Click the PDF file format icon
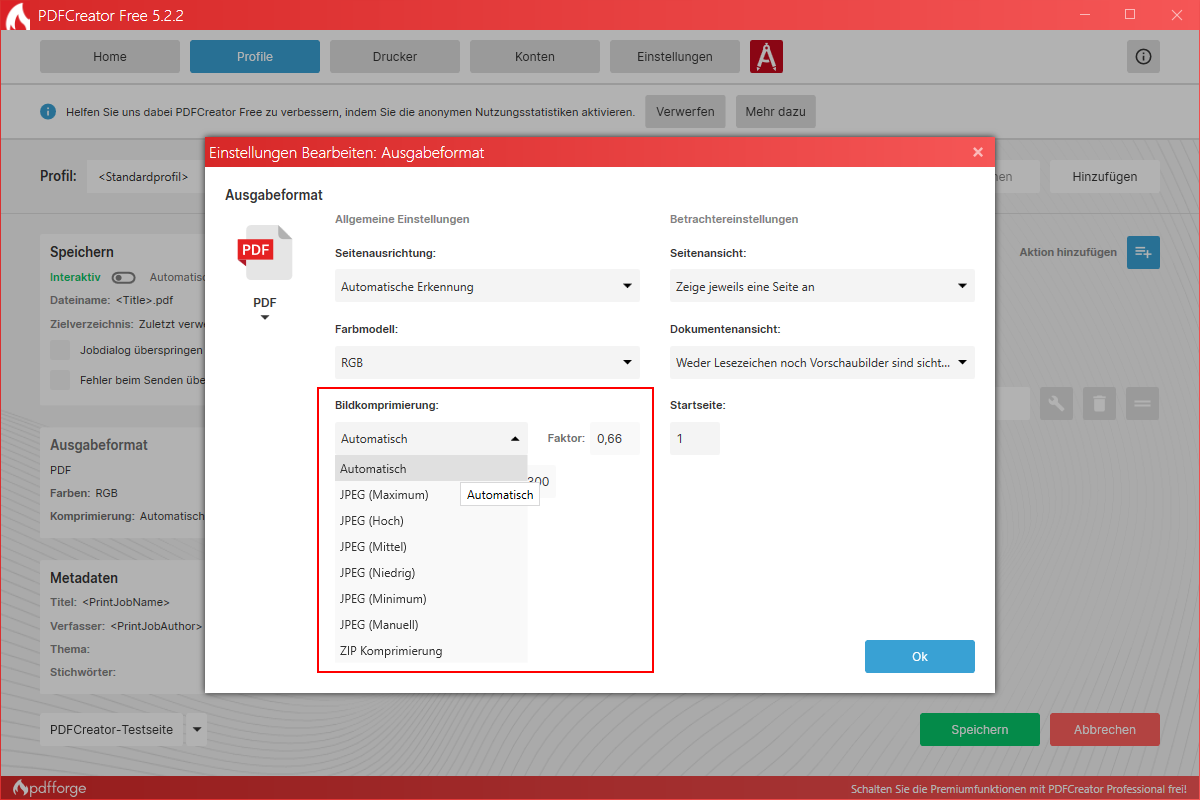 pos(265,253)
